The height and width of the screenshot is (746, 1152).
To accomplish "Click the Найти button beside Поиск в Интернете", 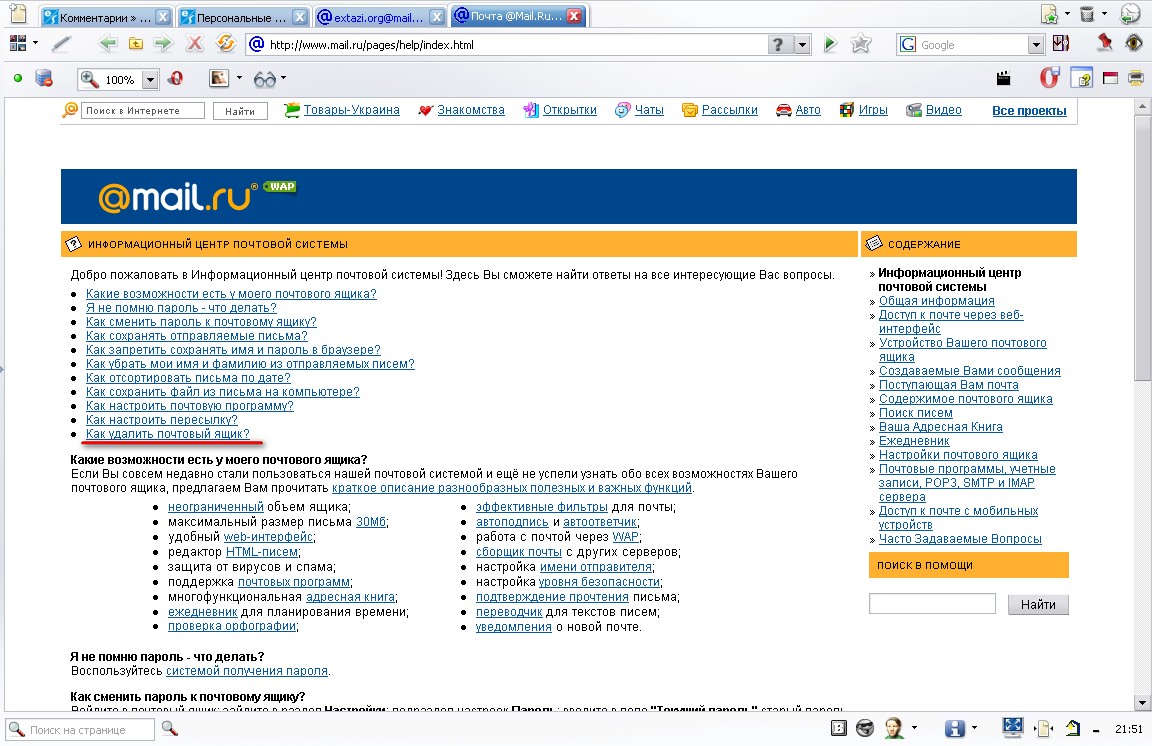I will pyautogui.click(x=240, y=111).
